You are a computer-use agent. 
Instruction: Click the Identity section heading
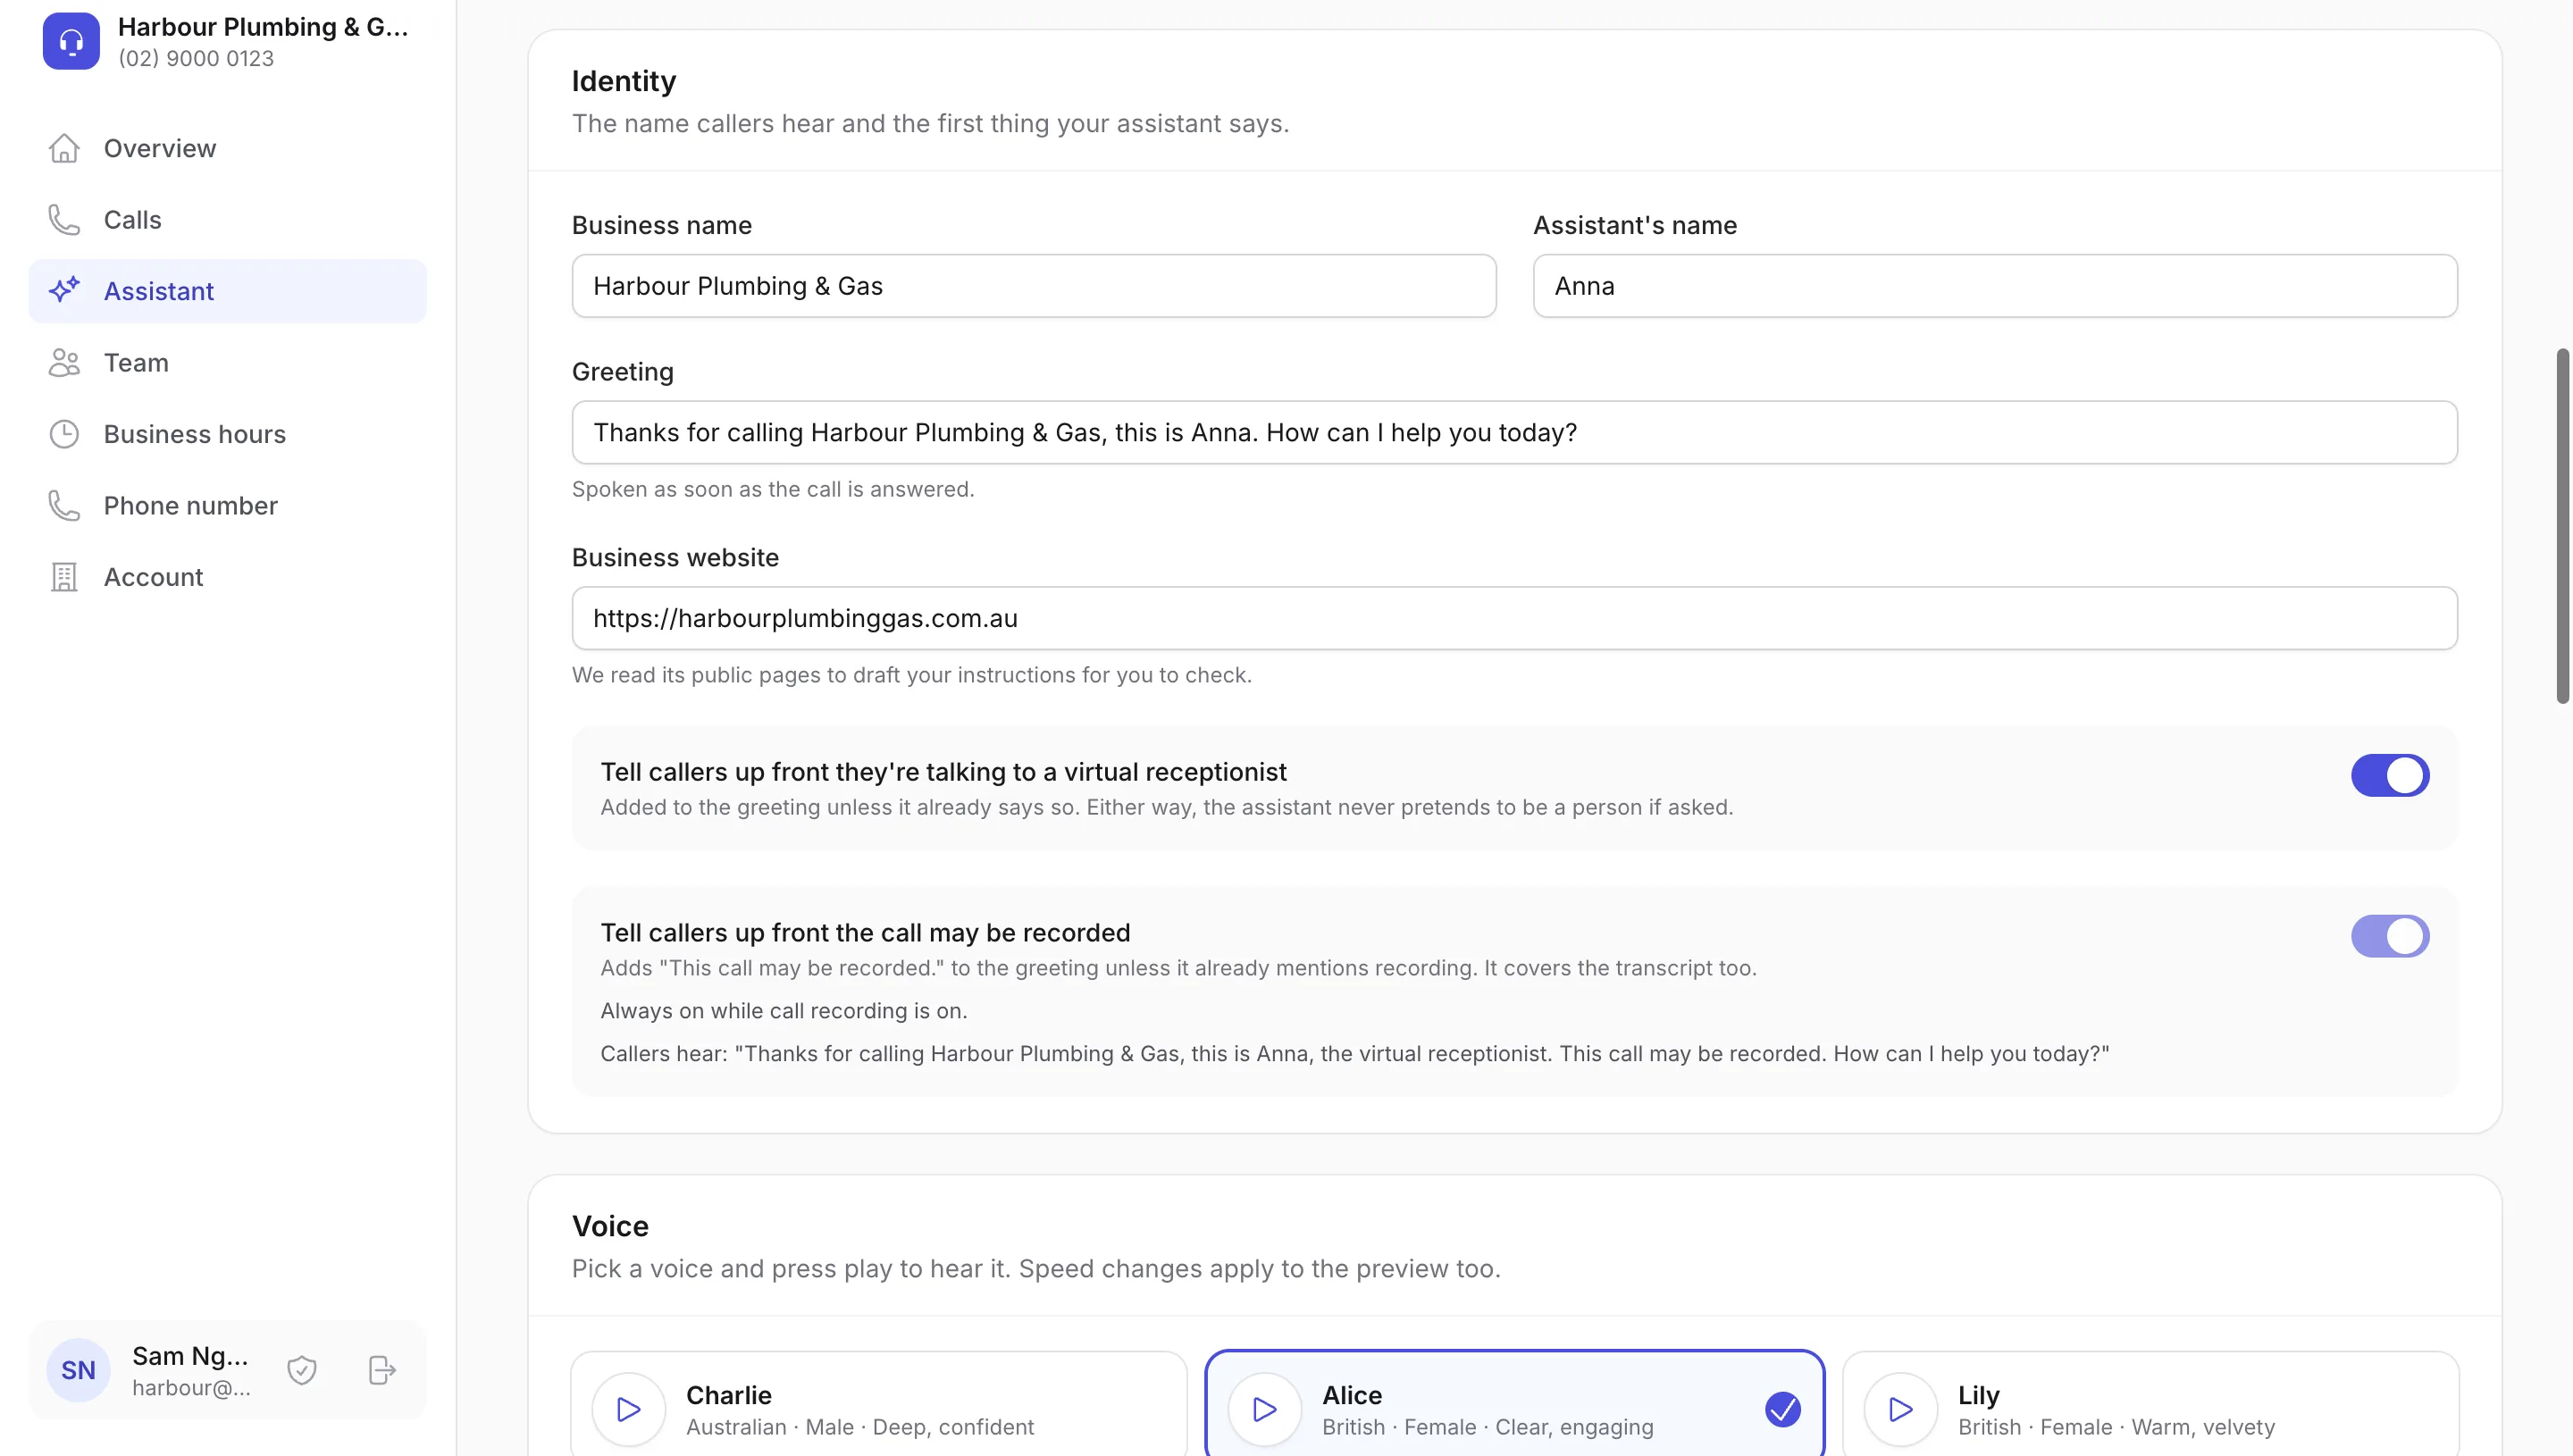(x=624, y=81)
